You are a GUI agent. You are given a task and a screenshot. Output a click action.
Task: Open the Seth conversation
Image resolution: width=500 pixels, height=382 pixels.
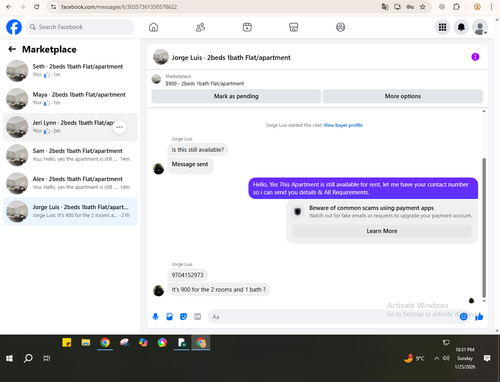tap(70, 71)
